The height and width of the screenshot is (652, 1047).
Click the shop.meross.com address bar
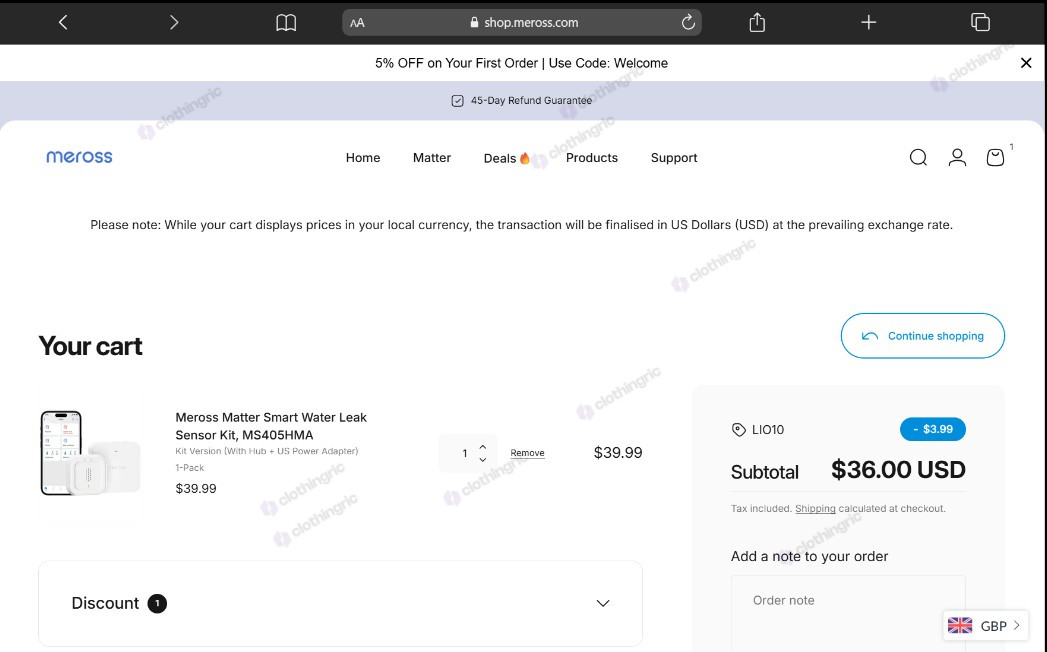pyautogui.click(x=521, y=23)
